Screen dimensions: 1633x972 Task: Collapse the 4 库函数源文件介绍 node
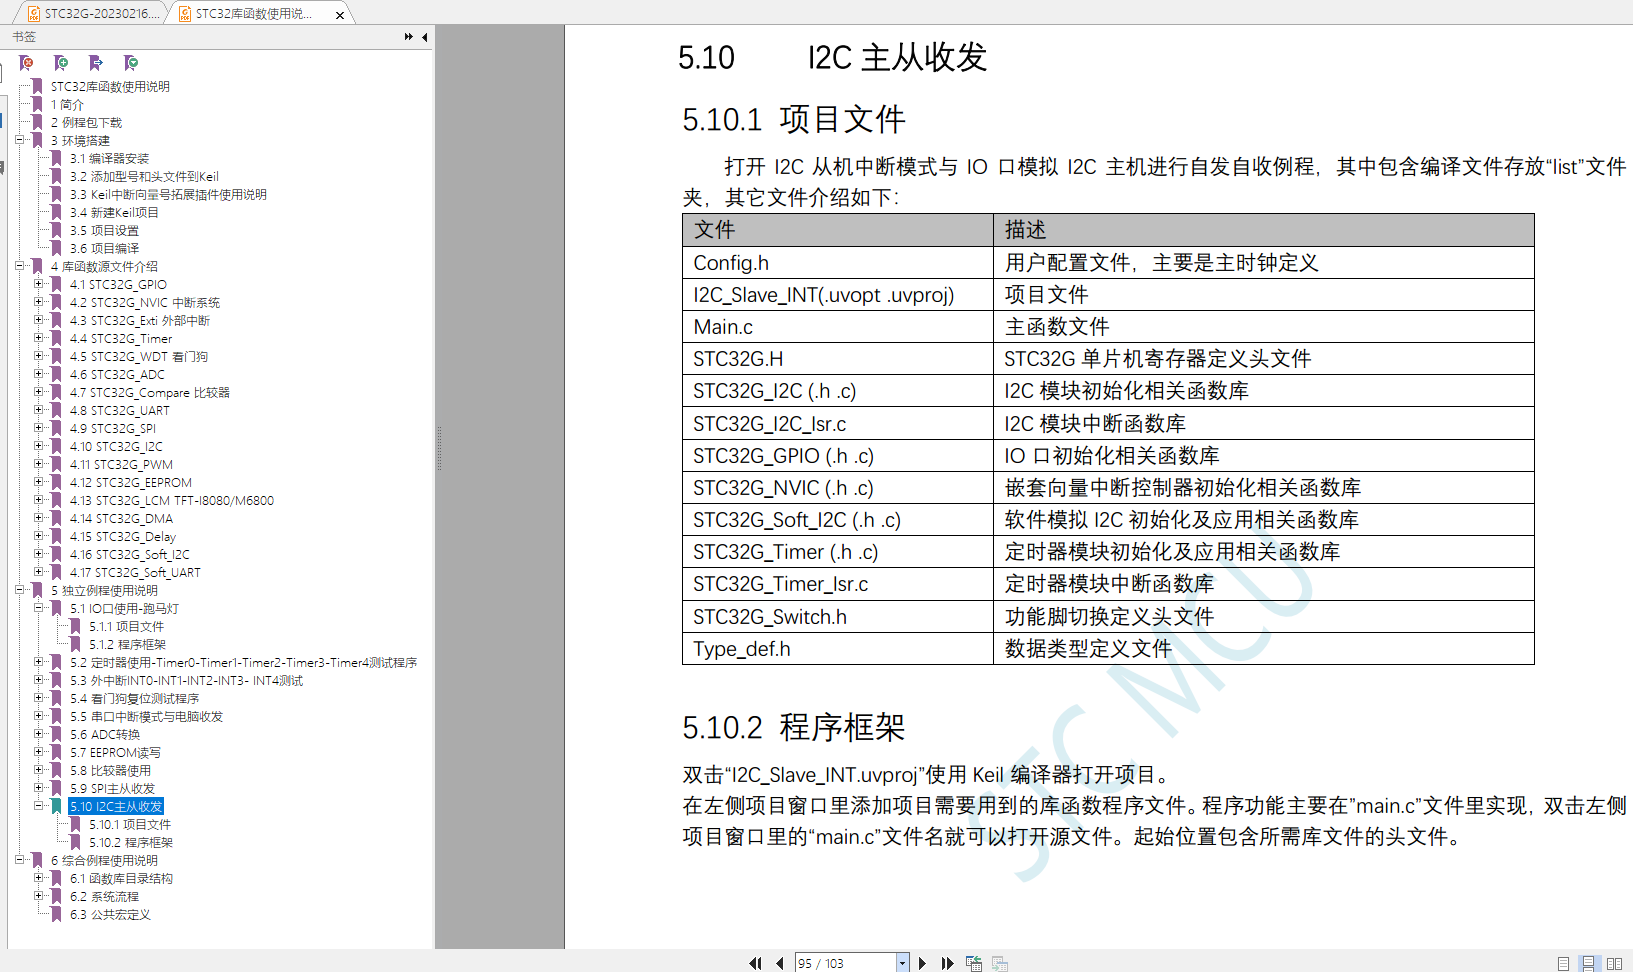coord(19,266)
